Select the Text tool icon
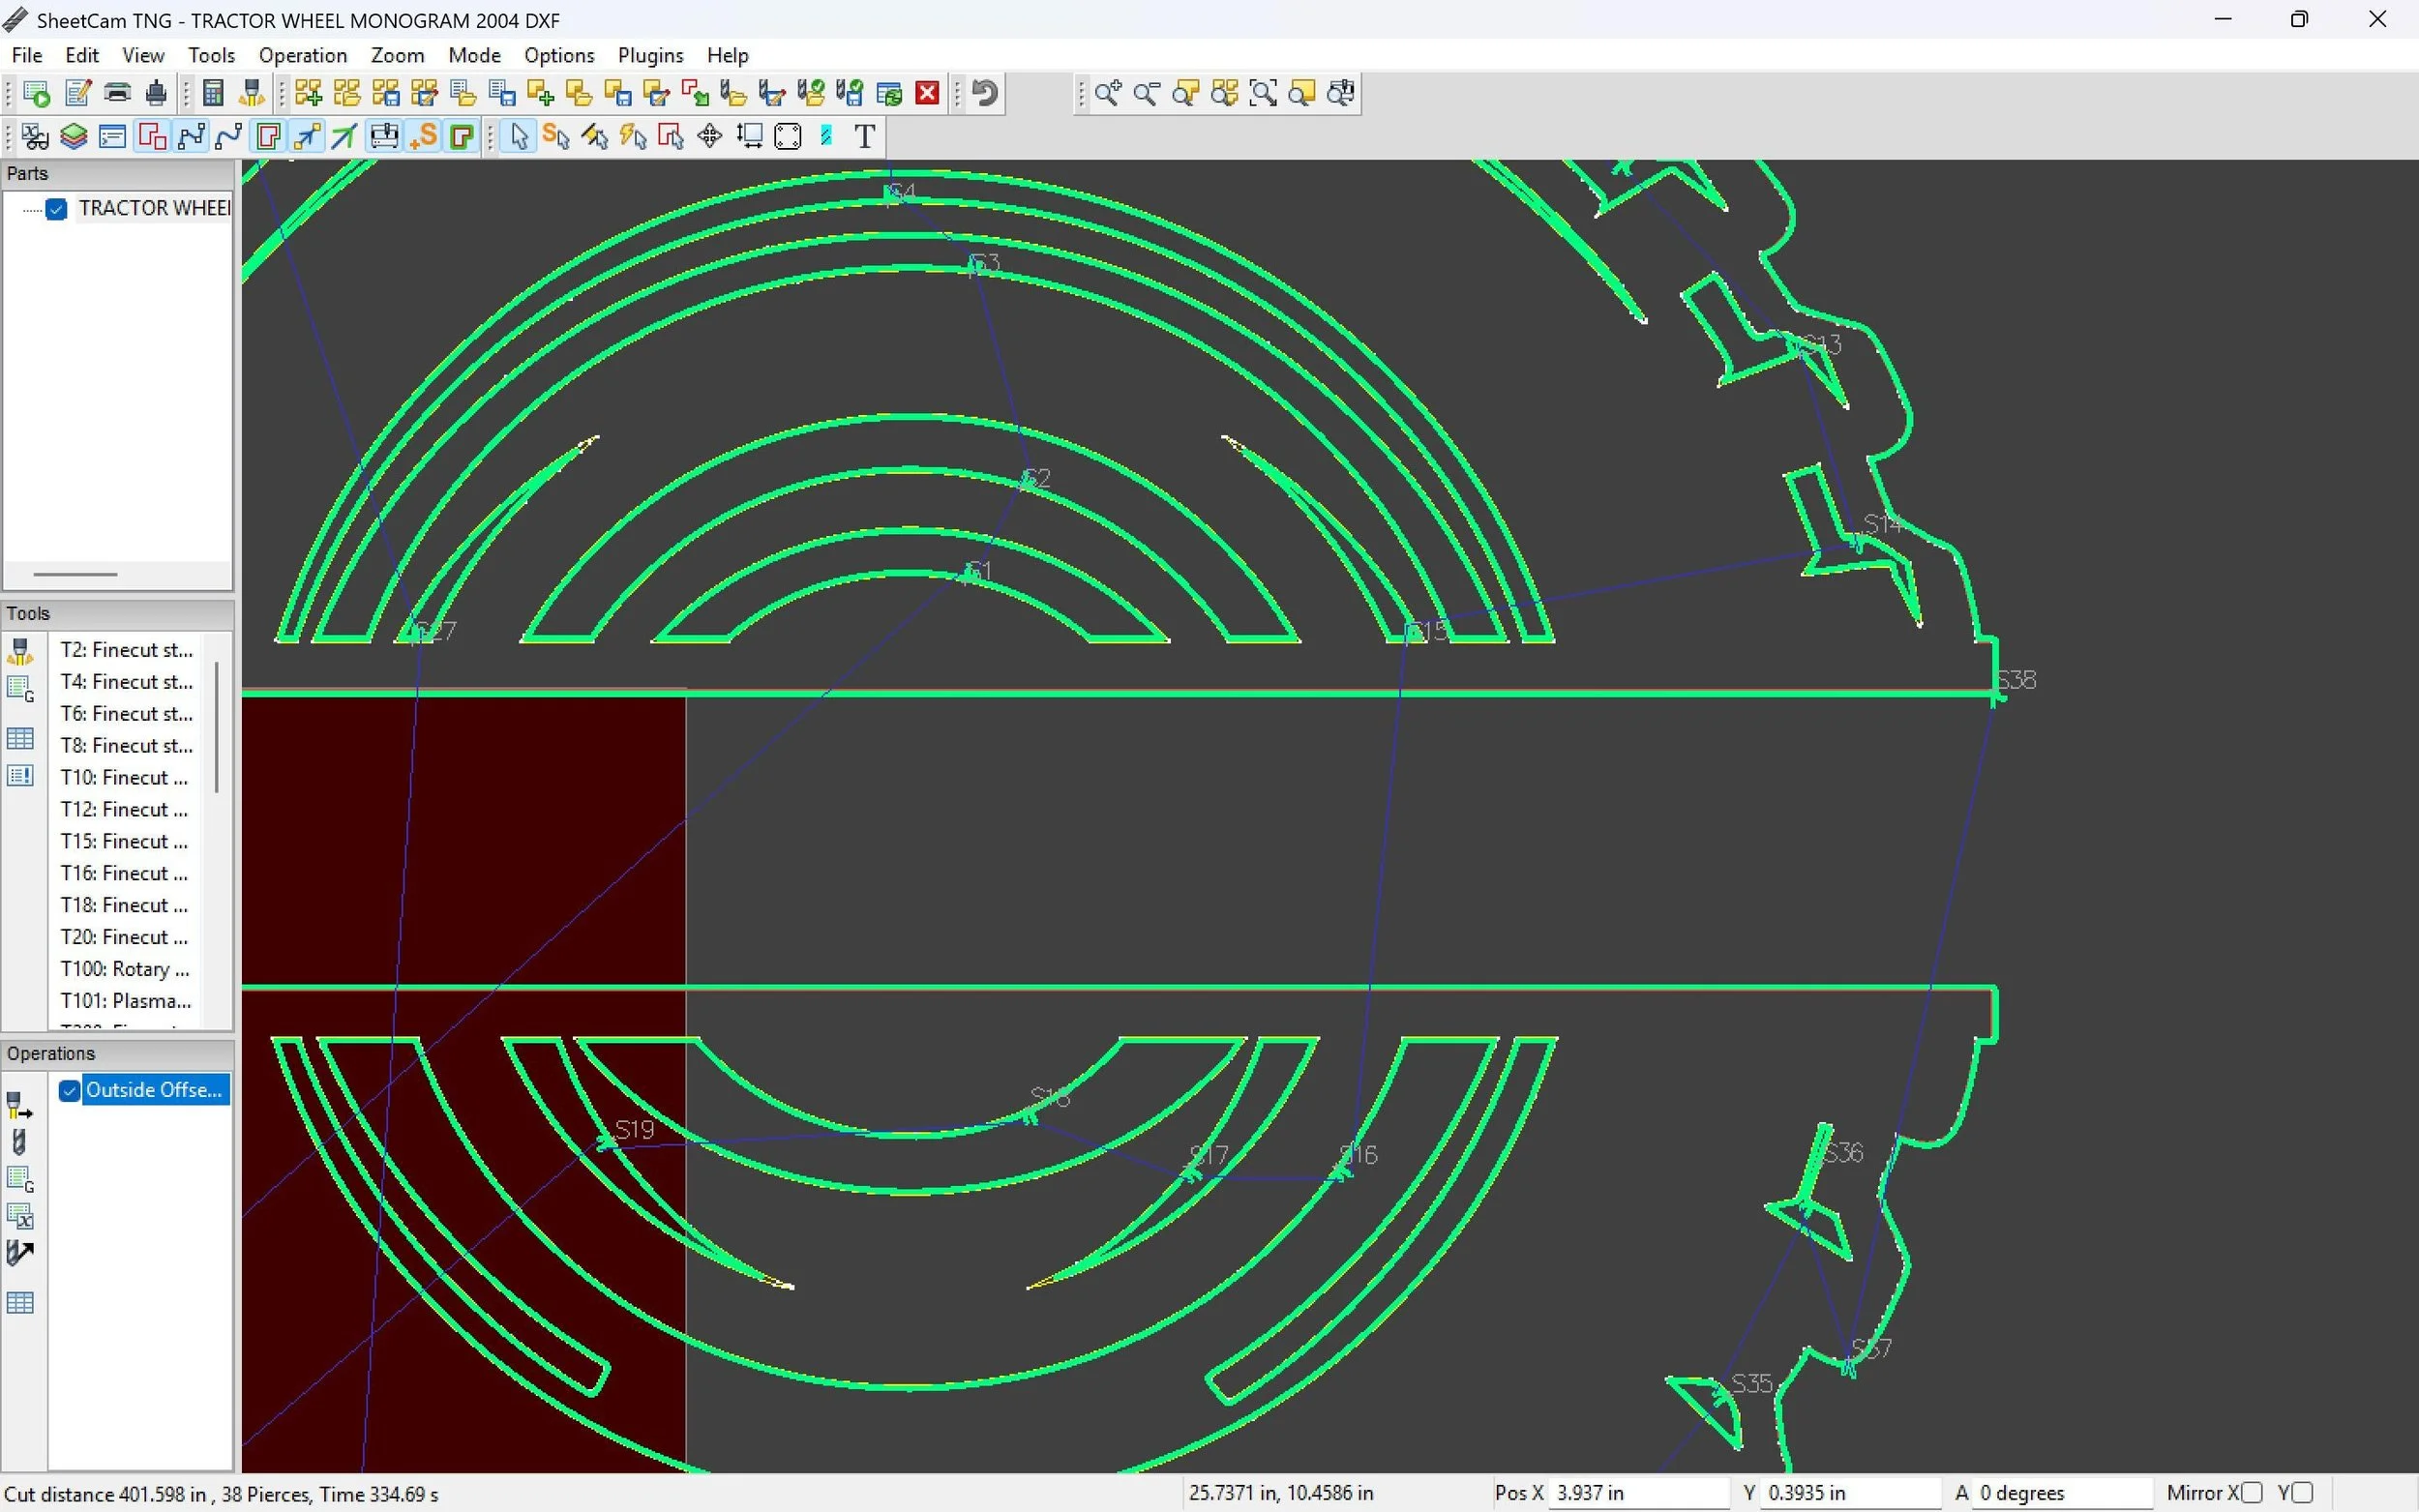2419x1512 pixels. tap(865, 136)
